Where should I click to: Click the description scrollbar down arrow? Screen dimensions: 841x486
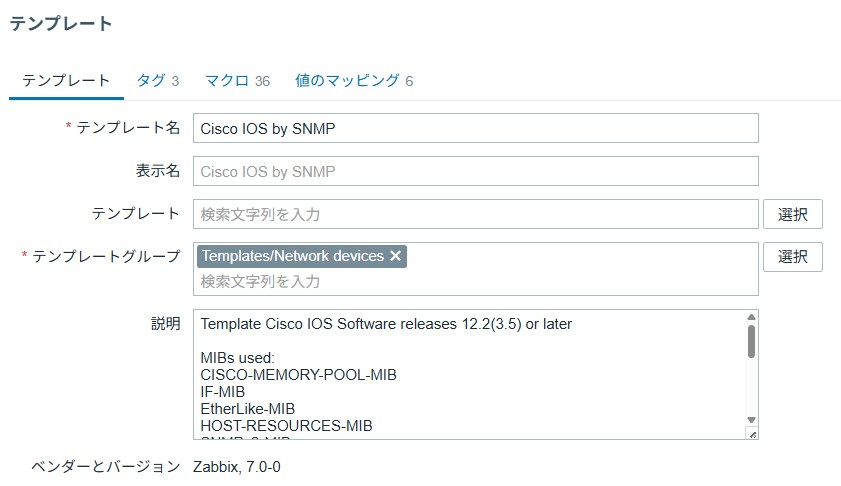coord(751,420)
